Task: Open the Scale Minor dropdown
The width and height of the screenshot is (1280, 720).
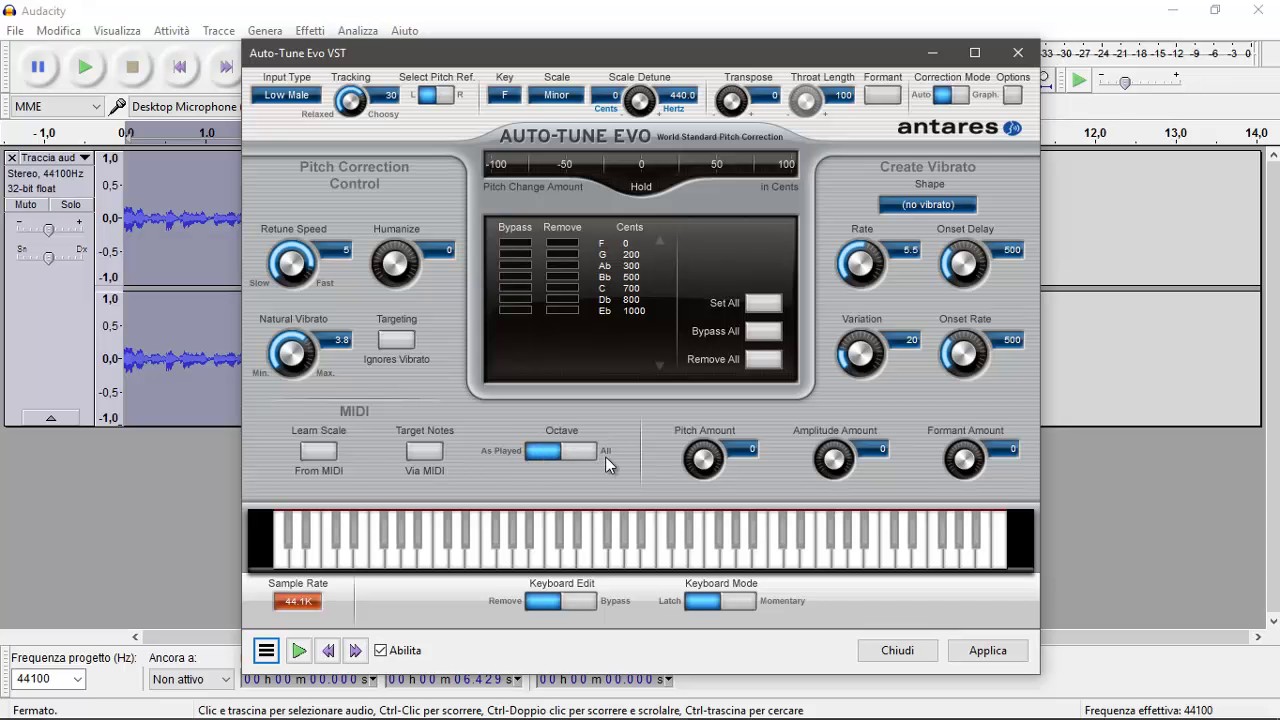Action: (x=557, y=95)
